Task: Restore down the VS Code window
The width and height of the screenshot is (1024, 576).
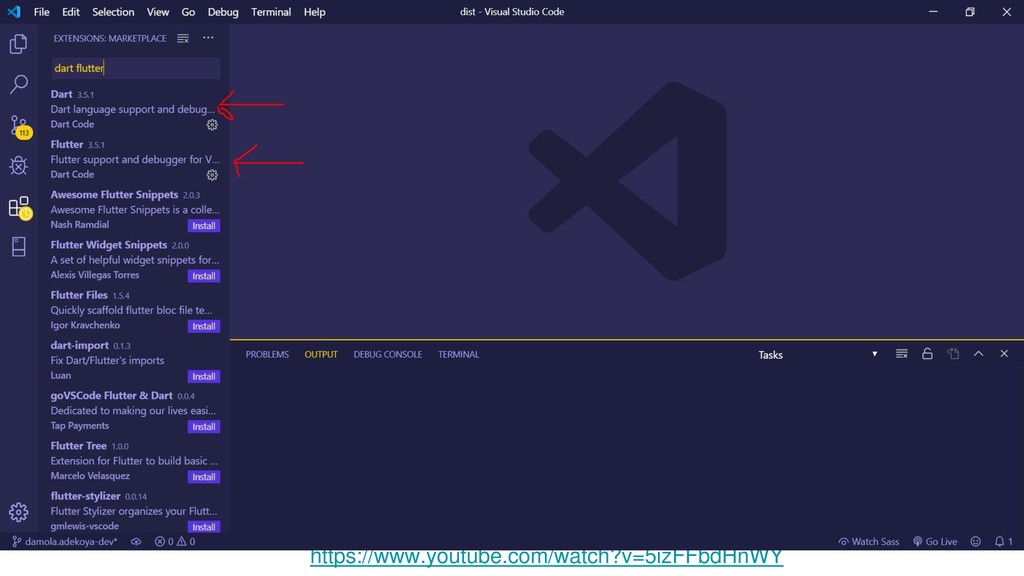Action: coord(970,12)
